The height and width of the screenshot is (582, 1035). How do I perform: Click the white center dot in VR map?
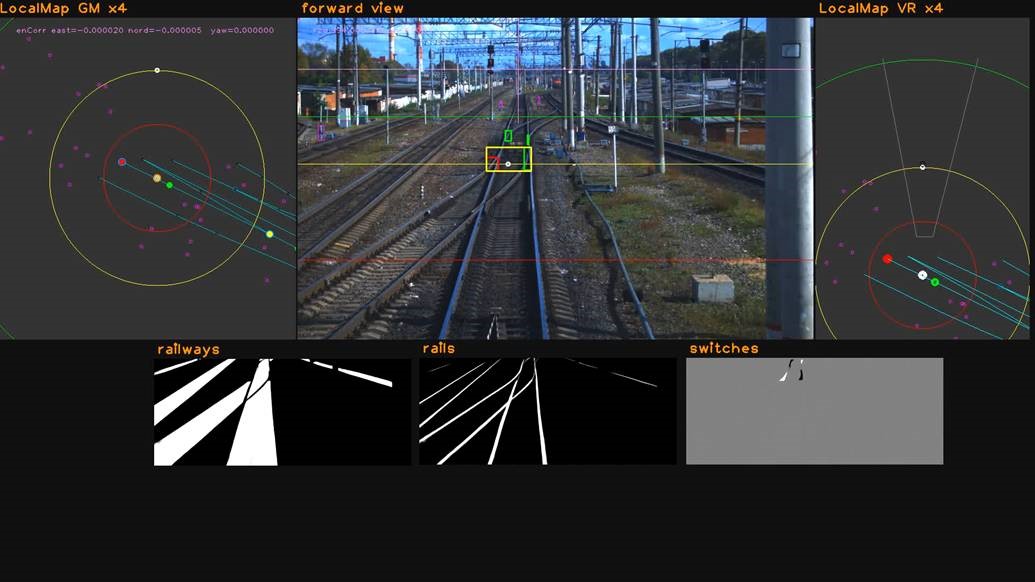(922, 275)
